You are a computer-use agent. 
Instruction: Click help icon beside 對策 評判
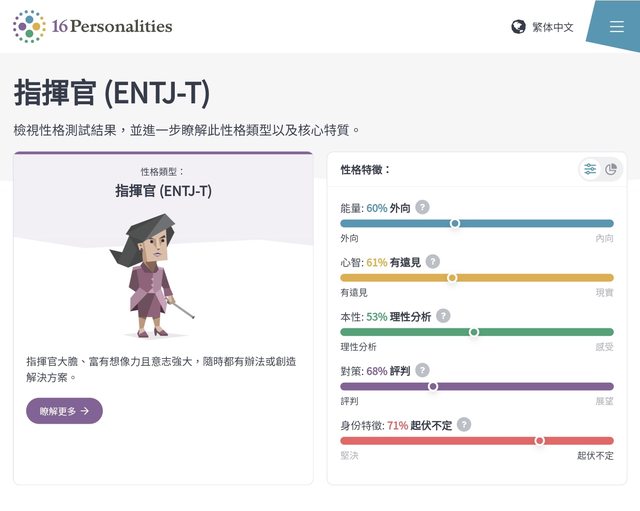click(x=422, y=371)
